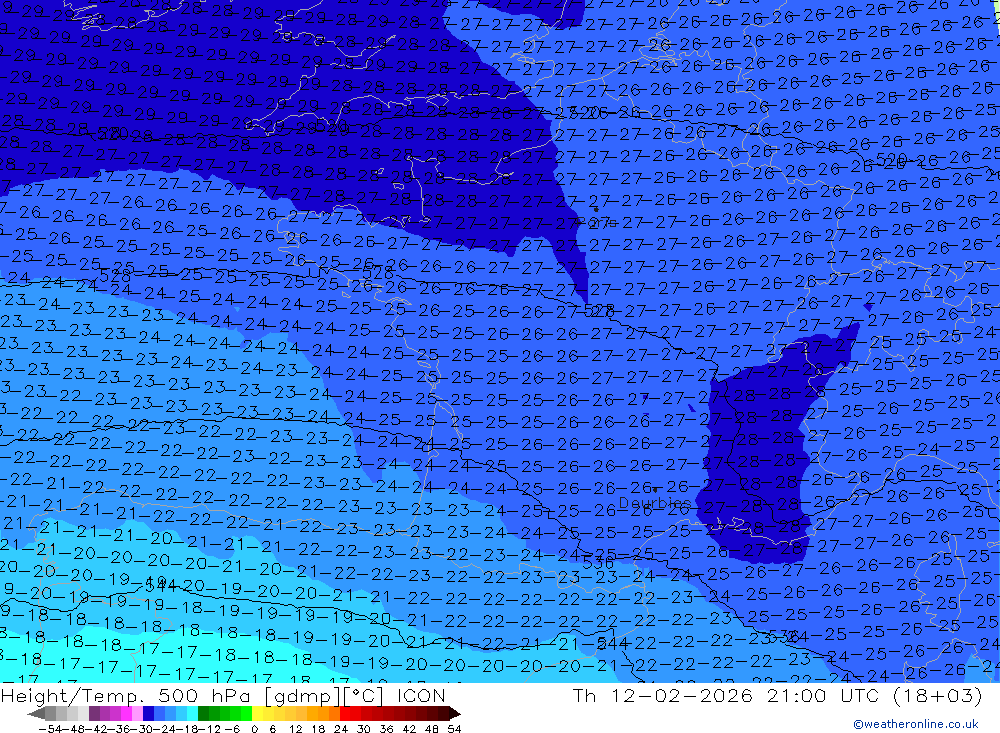
Task: Click the 0 tick label under the color scale
Action: [254, 729]
